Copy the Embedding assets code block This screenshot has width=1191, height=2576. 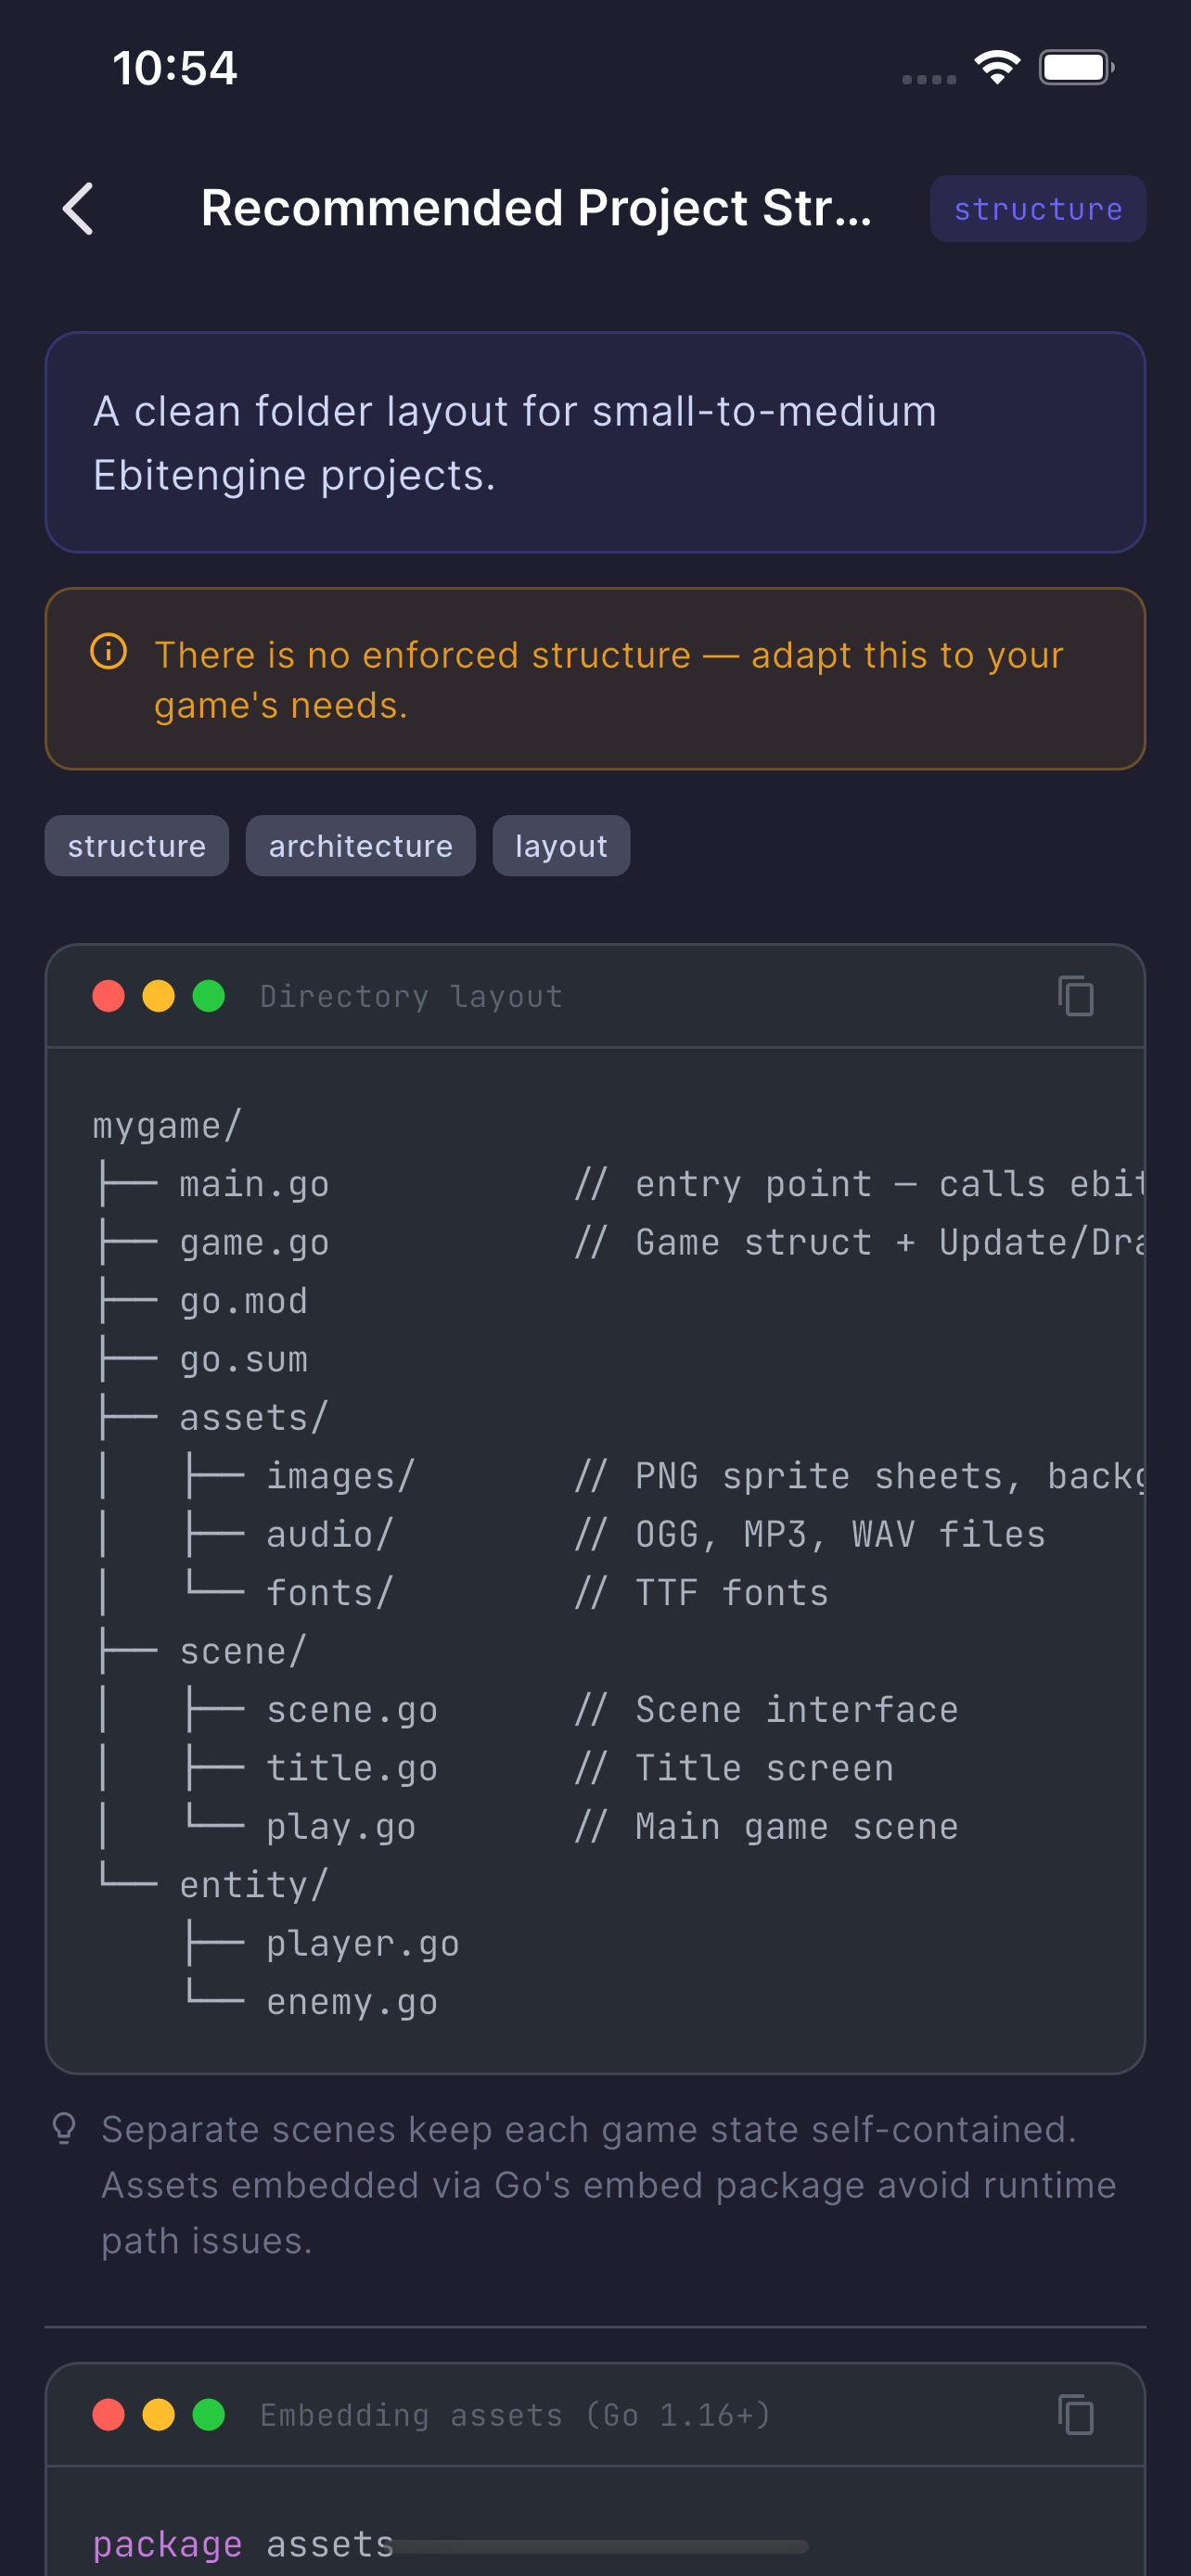coord(1076,2415)
